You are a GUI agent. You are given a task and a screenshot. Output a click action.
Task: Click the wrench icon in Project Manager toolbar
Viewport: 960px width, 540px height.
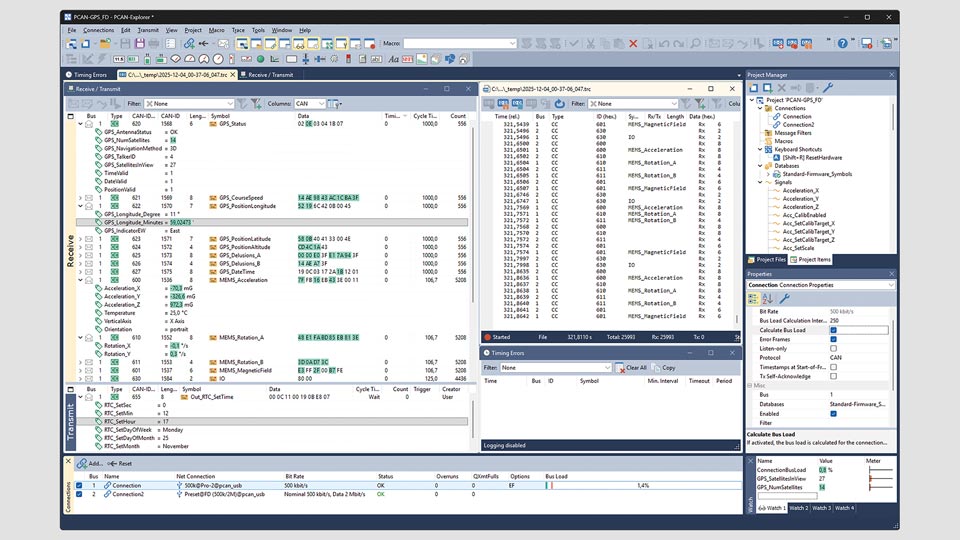(827, 88)
